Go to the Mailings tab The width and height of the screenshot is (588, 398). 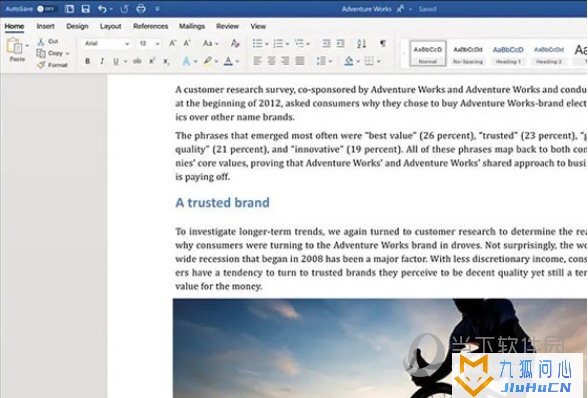point(192,26)
